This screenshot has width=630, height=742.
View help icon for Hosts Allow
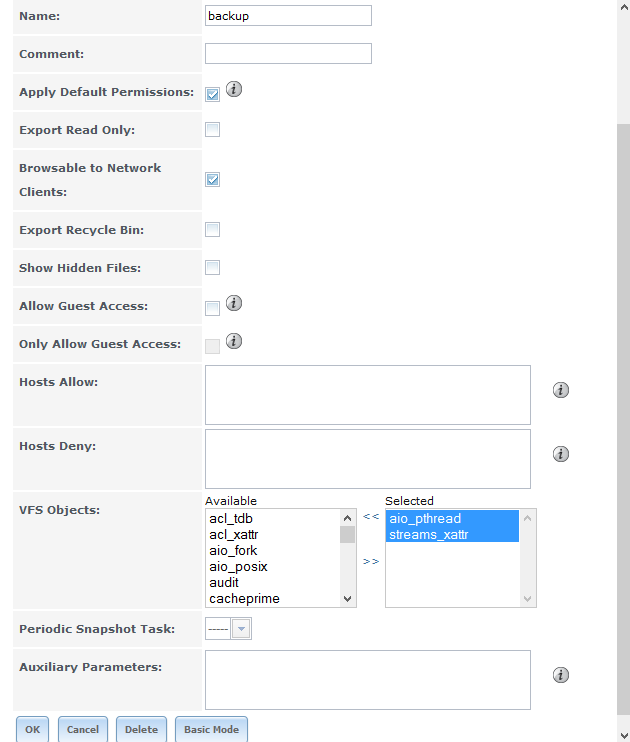(560, 390)
